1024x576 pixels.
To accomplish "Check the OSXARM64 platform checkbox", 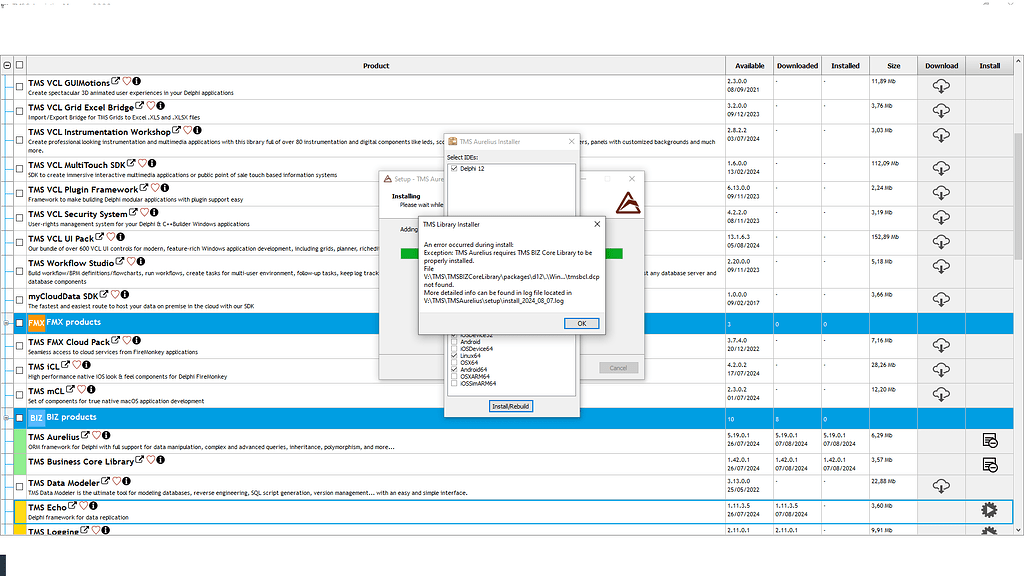I will point(453,375).
